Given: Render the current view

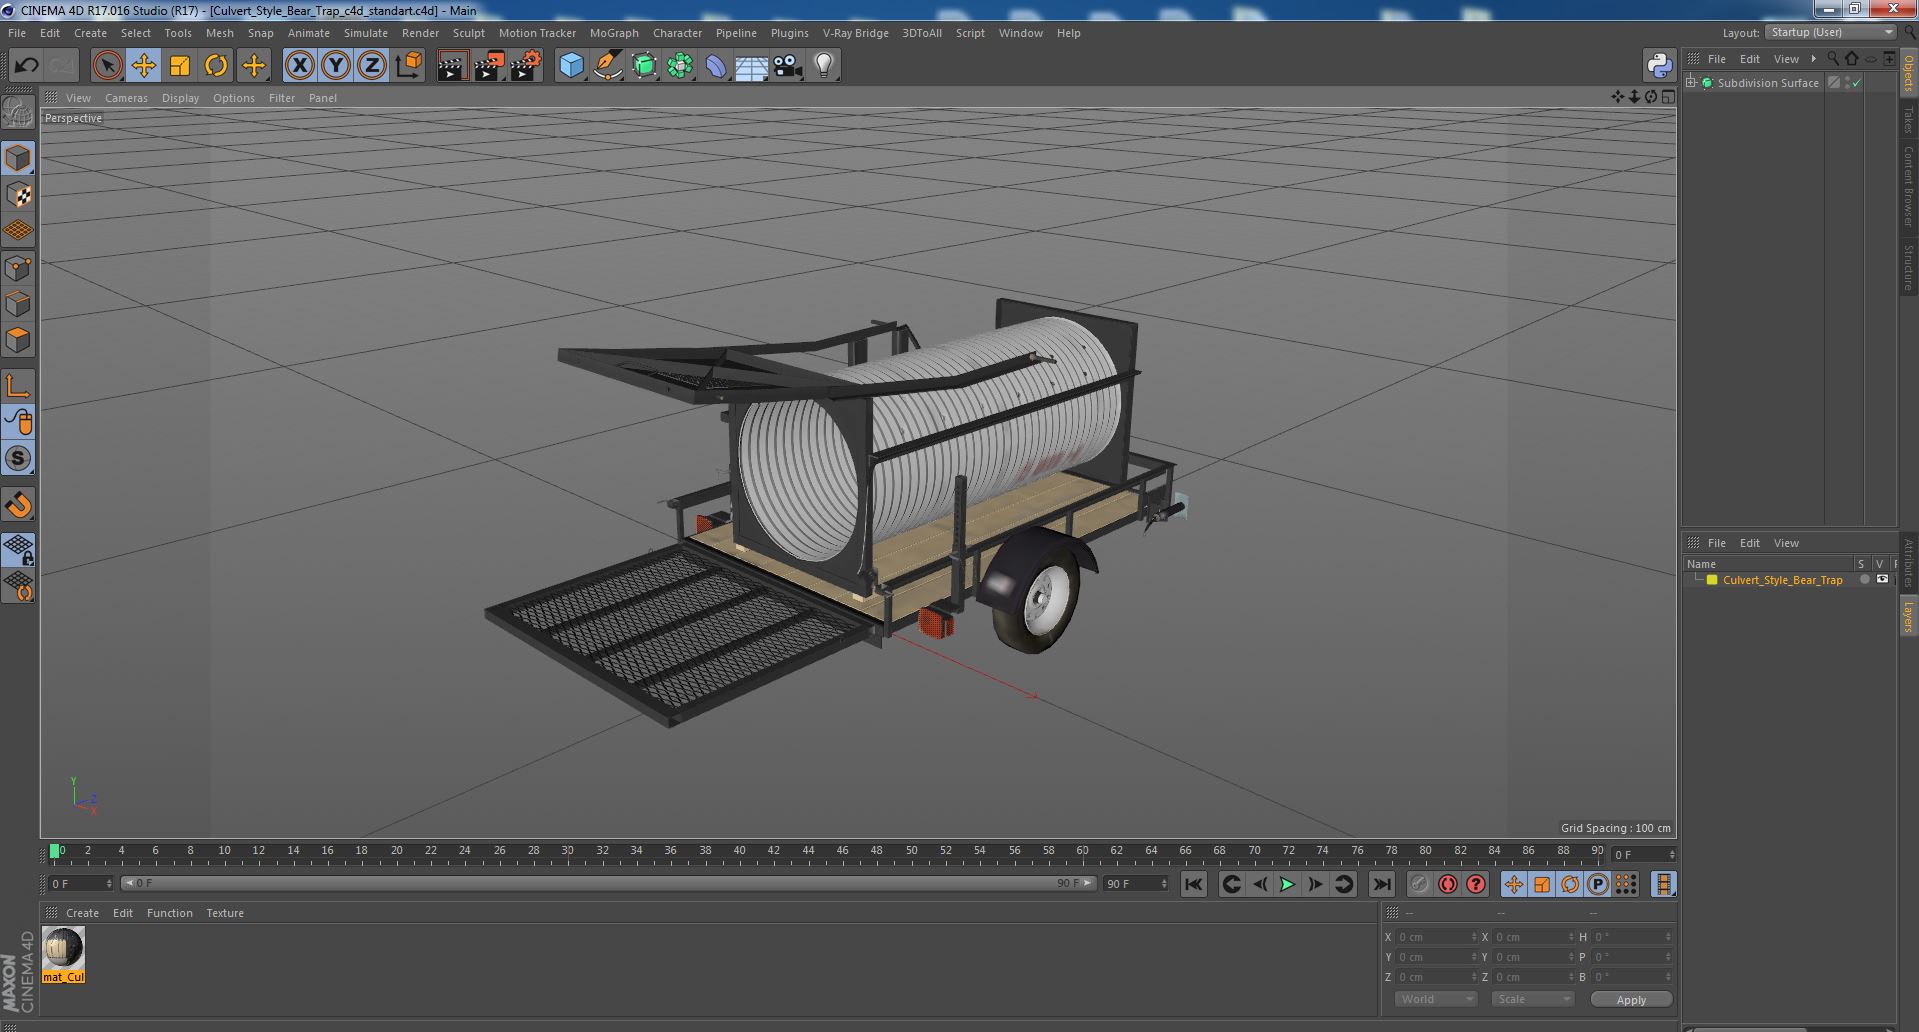Looking at the screenshot, I should (x=452, y=66).
